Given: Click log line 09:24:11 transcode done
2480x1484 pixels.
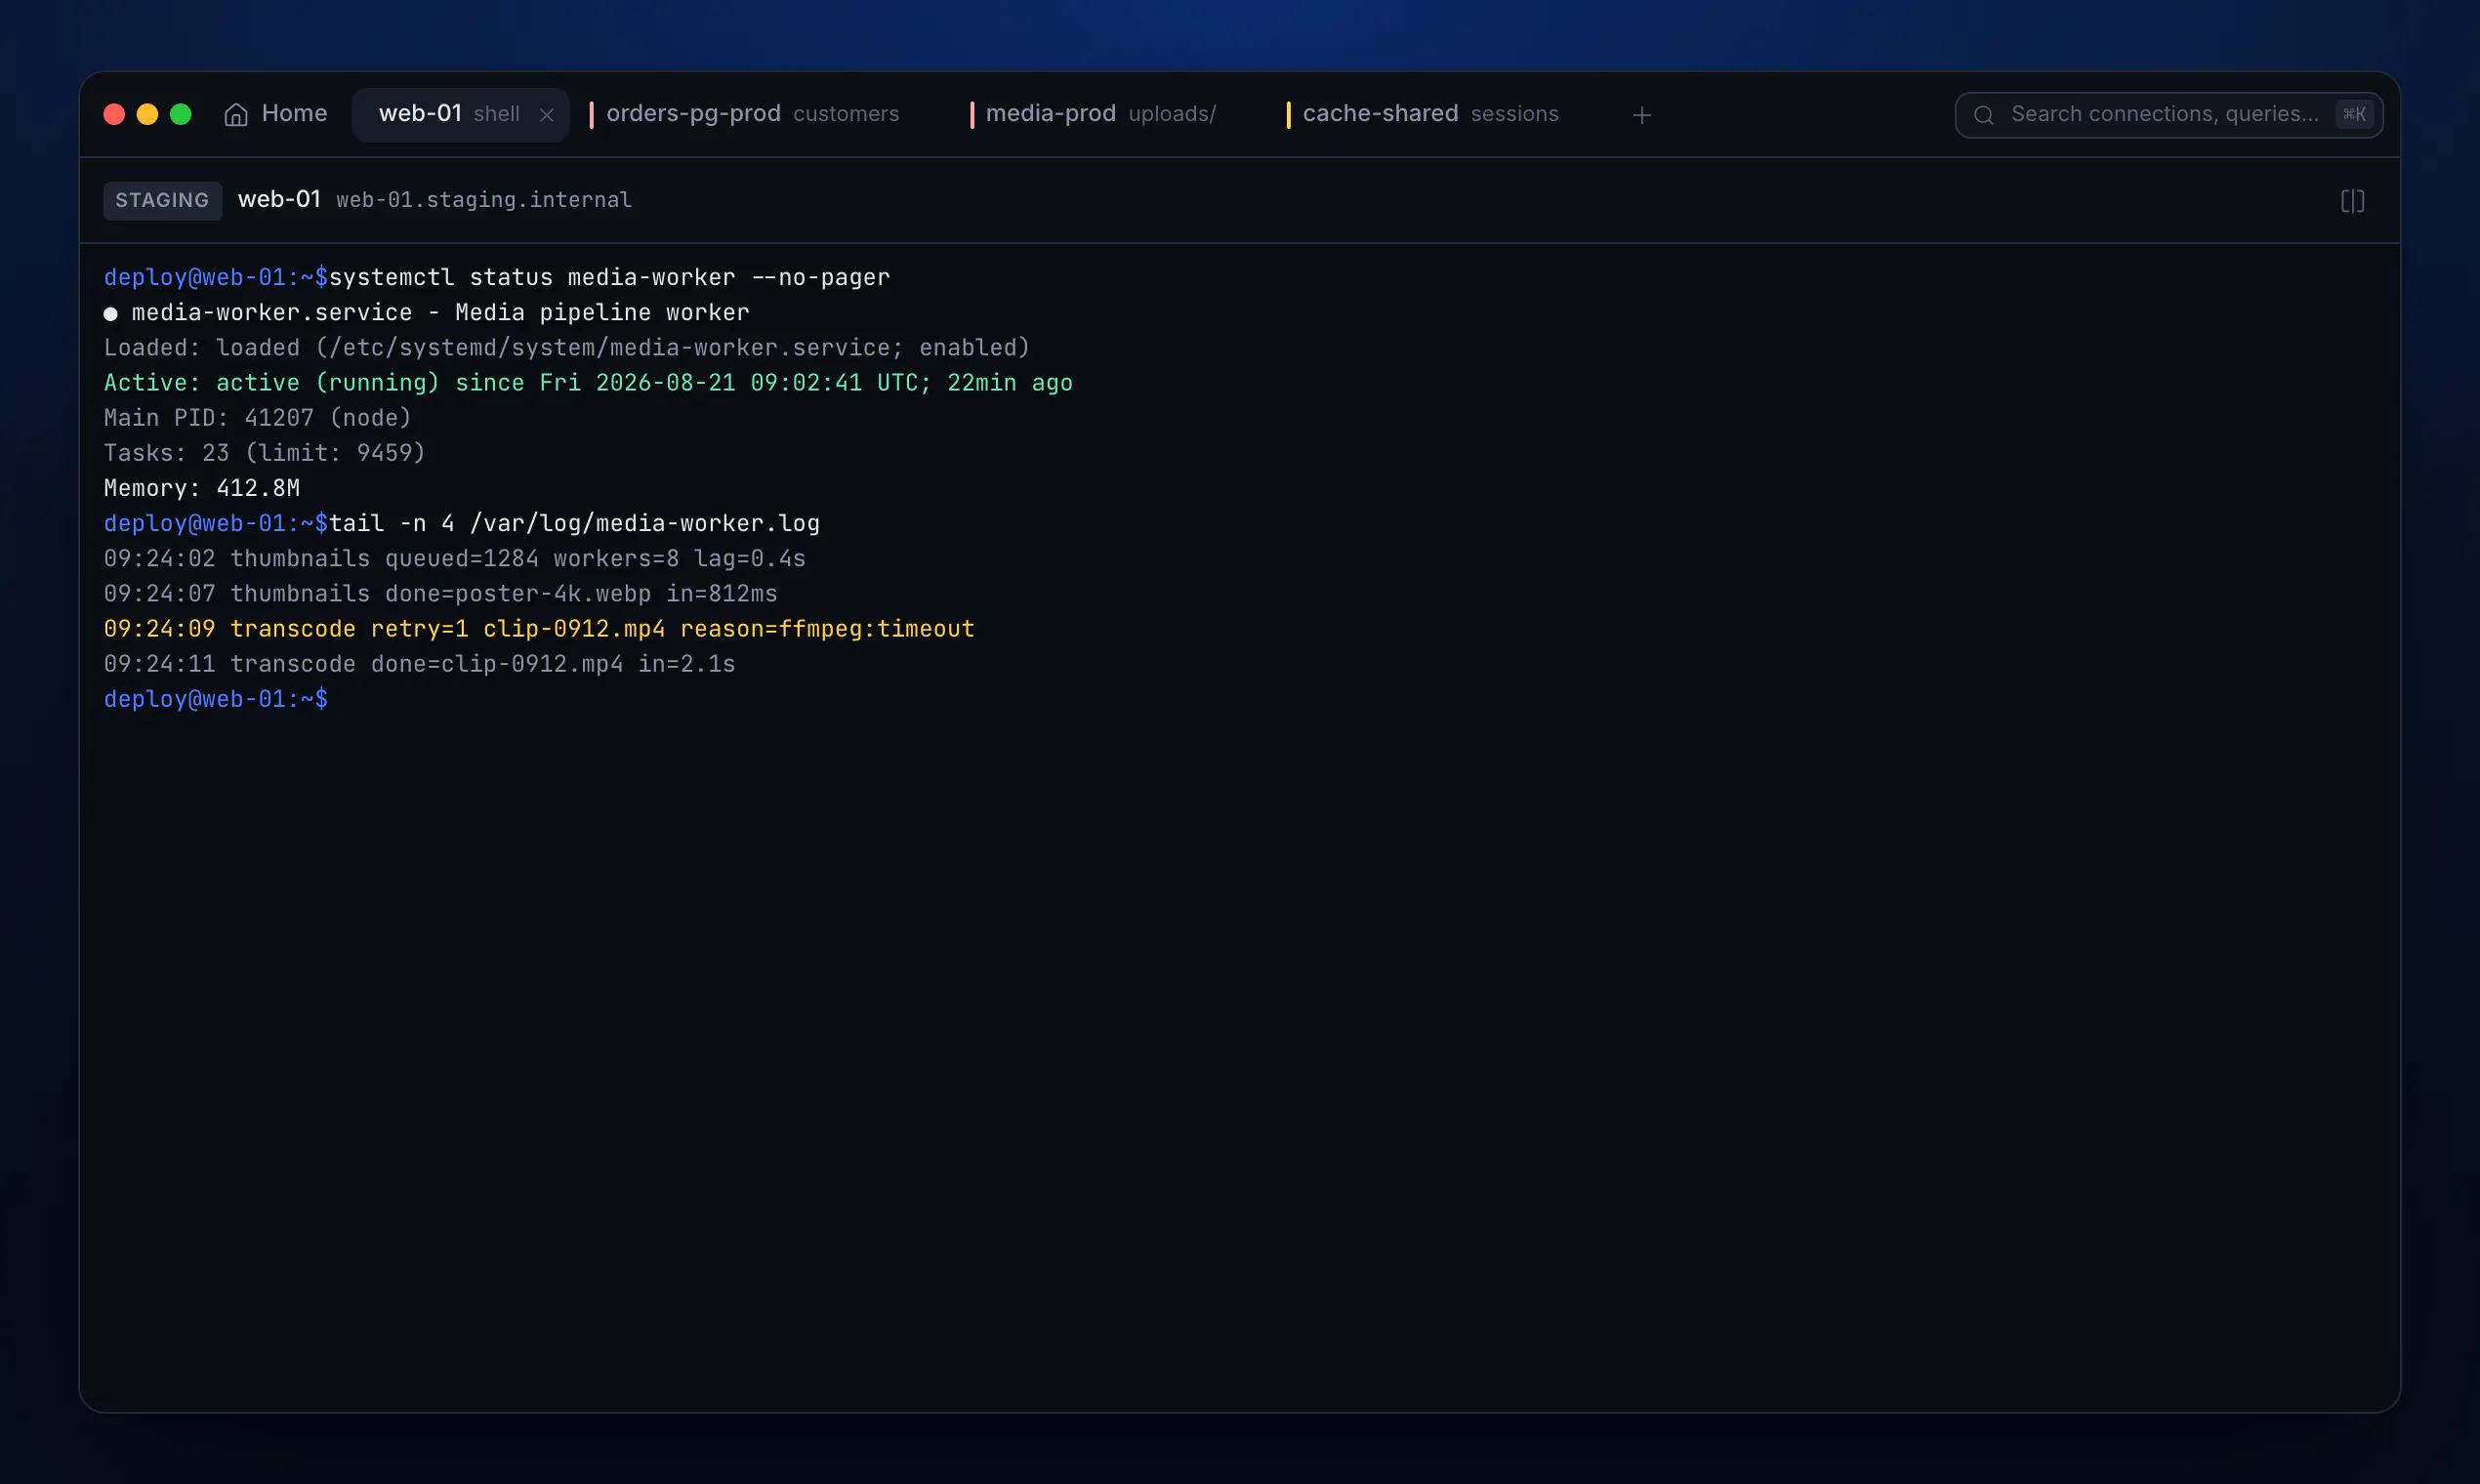Looking at the screenshot, I should tap(420, 663).
